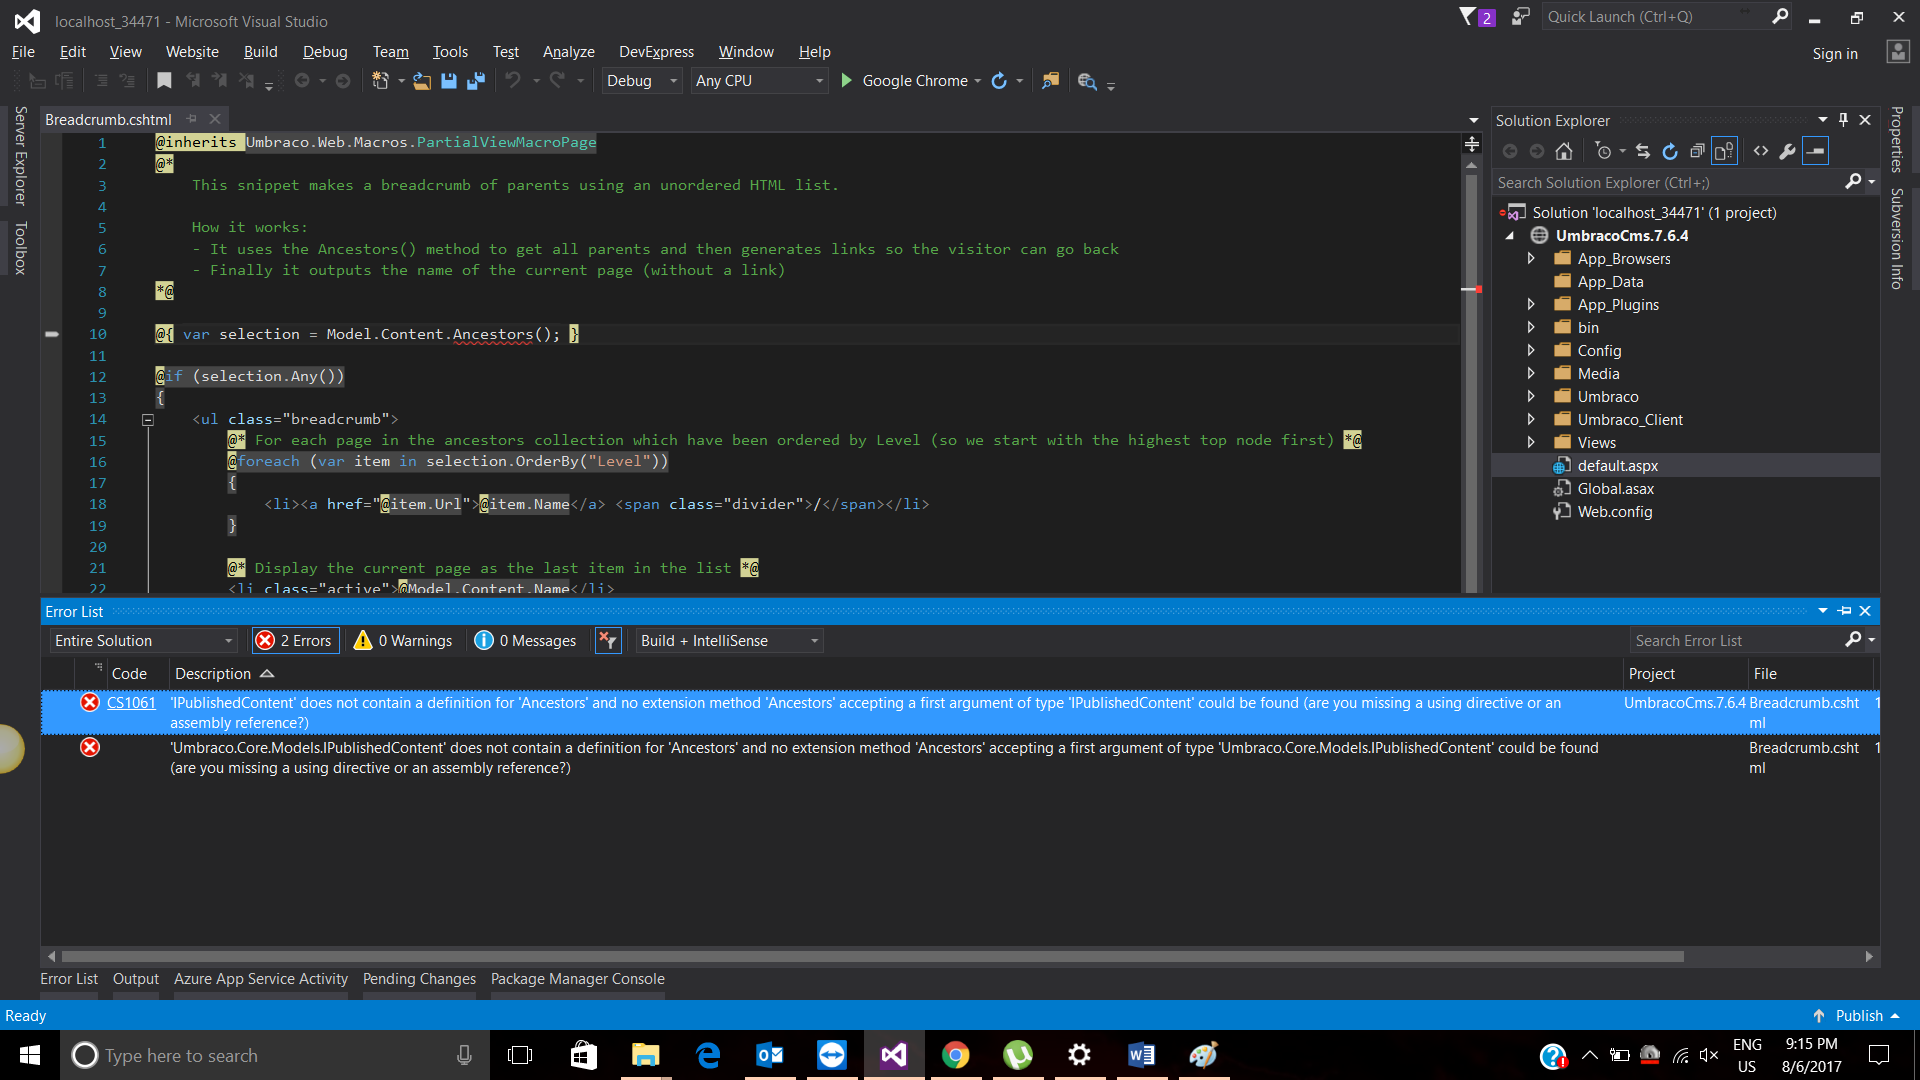Click Sync with Active Document icon
Viewport: 1920px width, 1080px height.
pyautogui.click(x=1643, y=151)
